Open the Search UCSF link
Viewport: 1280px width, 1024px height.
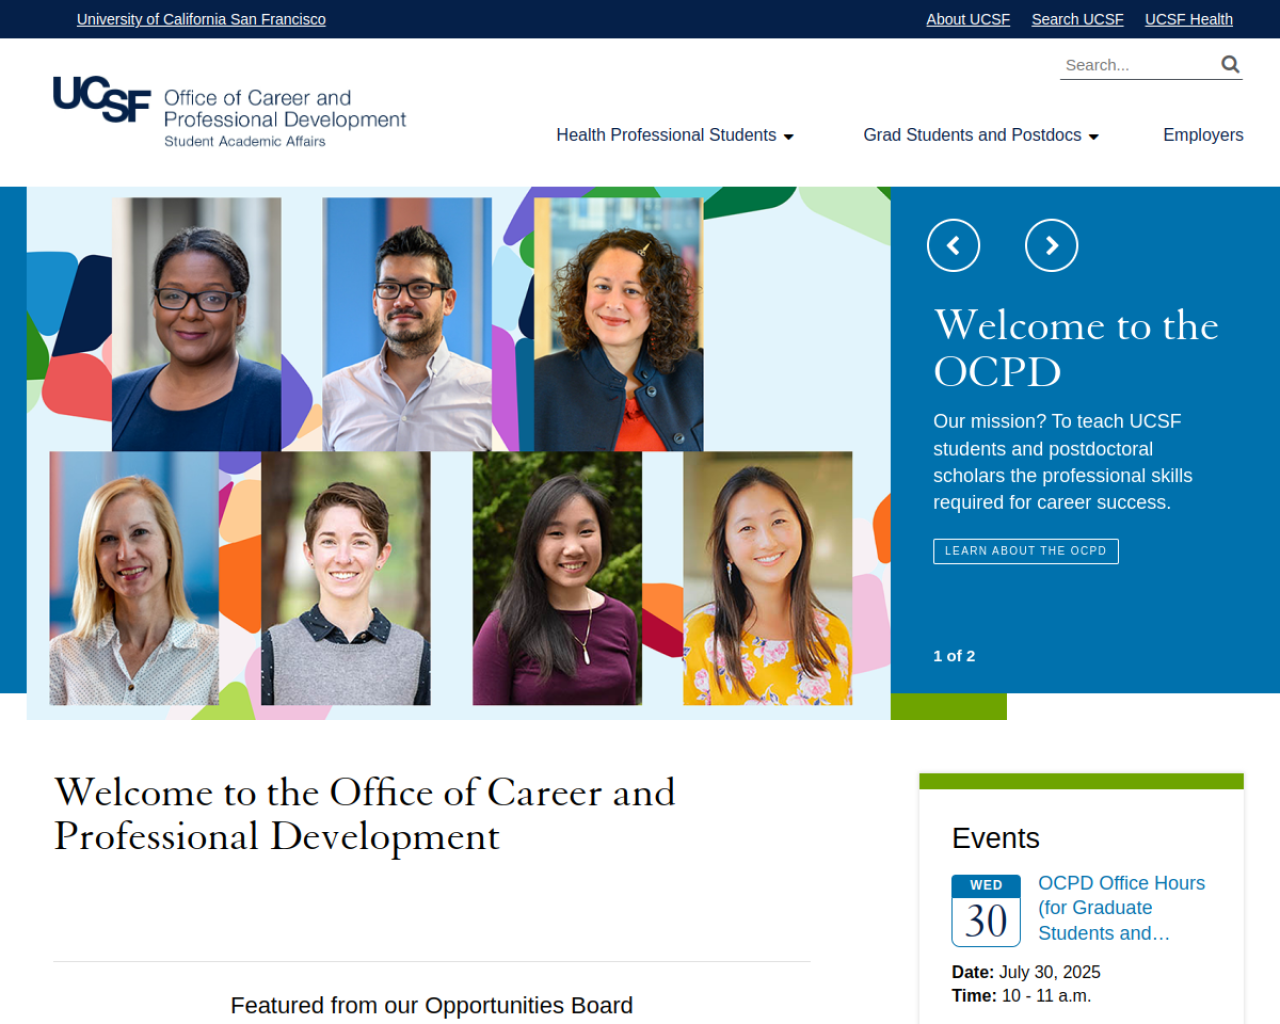click(1077, 19)
